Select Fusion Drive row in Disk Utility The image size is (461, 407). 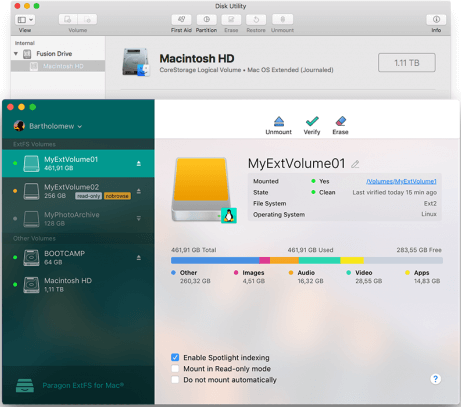[x=58, y=54]
